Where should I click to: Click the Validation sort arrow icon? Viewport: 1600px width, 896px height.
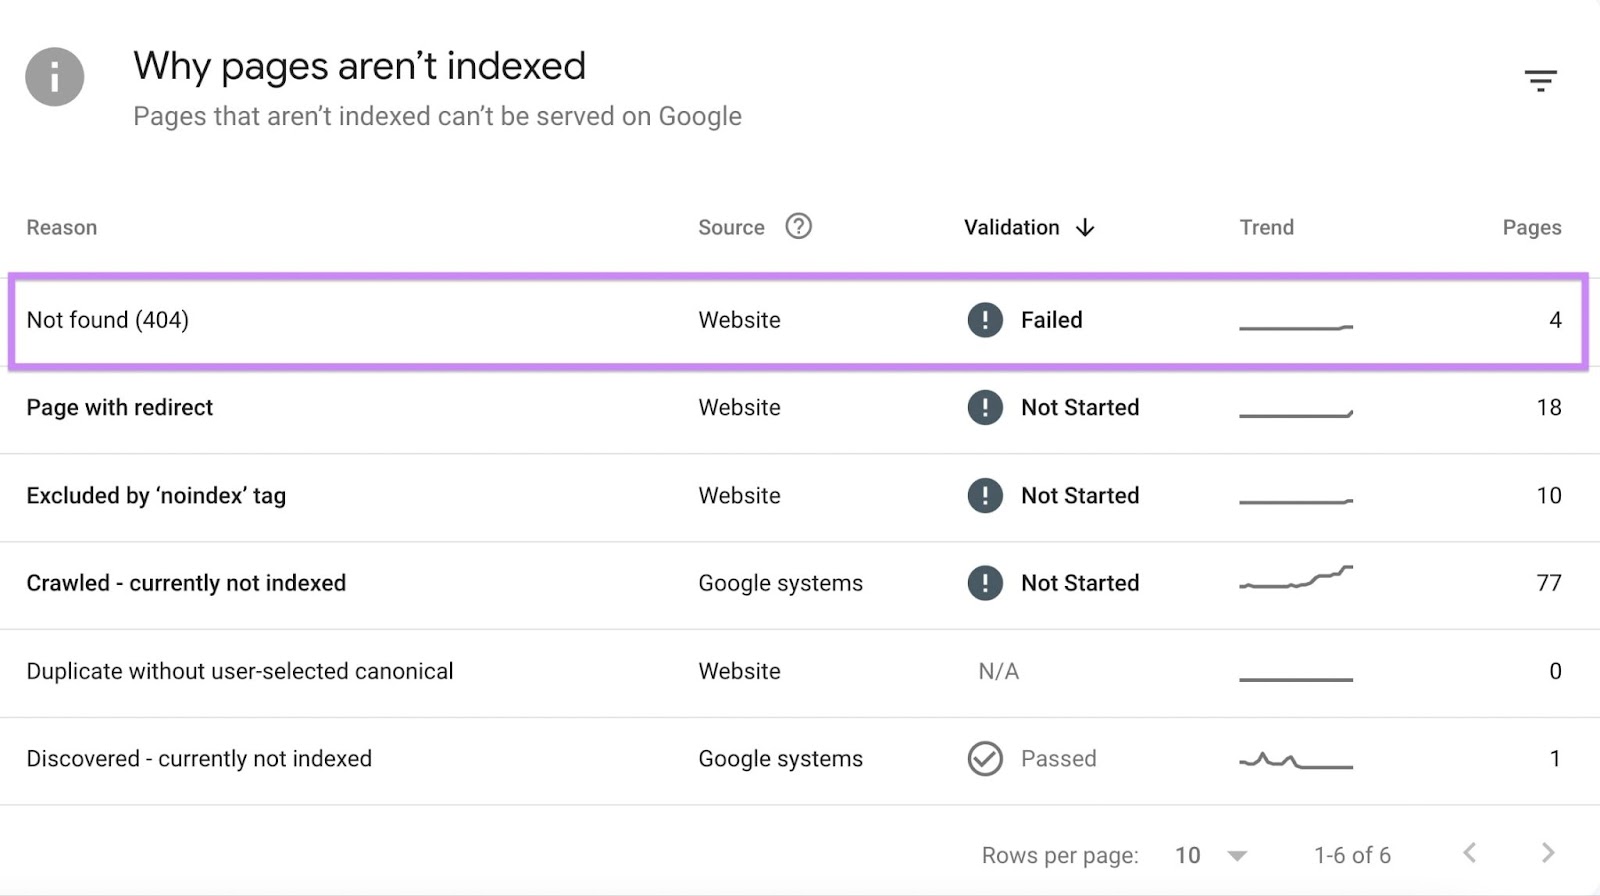click(1085, 228)
